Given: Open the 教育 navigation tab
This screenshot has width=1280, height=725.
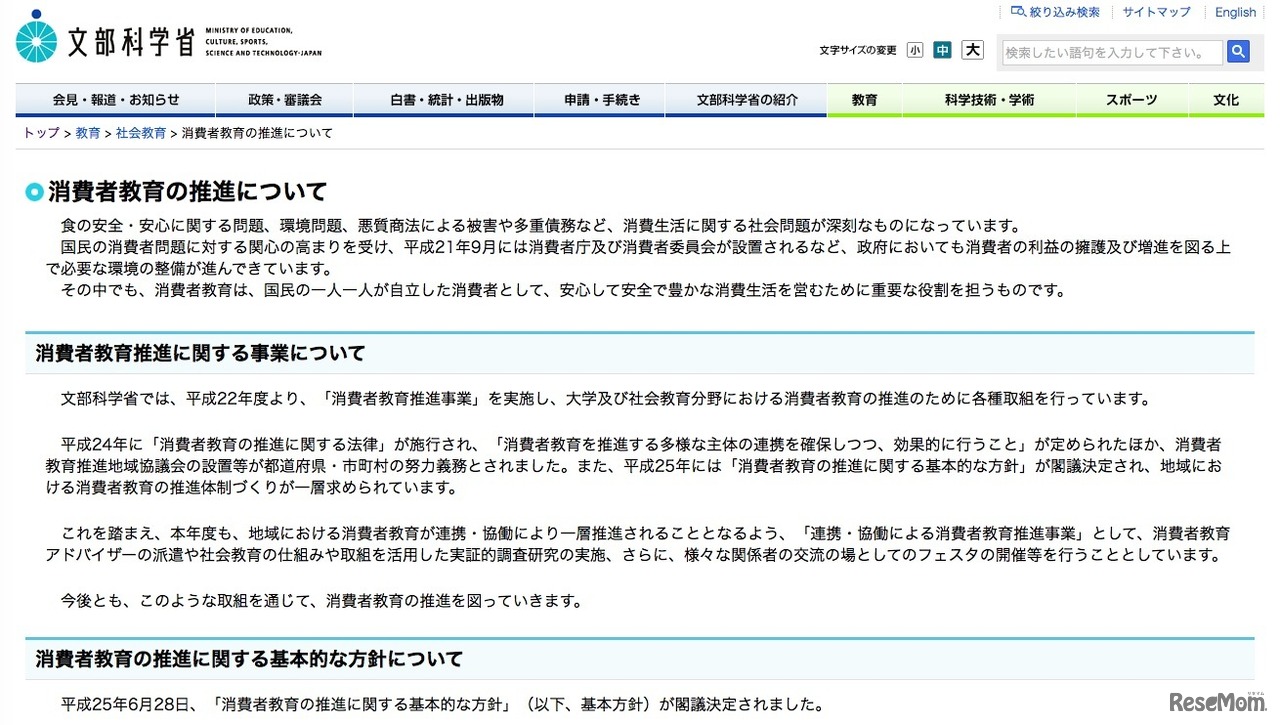Looking at the screenshot, I should pos(865,100).
